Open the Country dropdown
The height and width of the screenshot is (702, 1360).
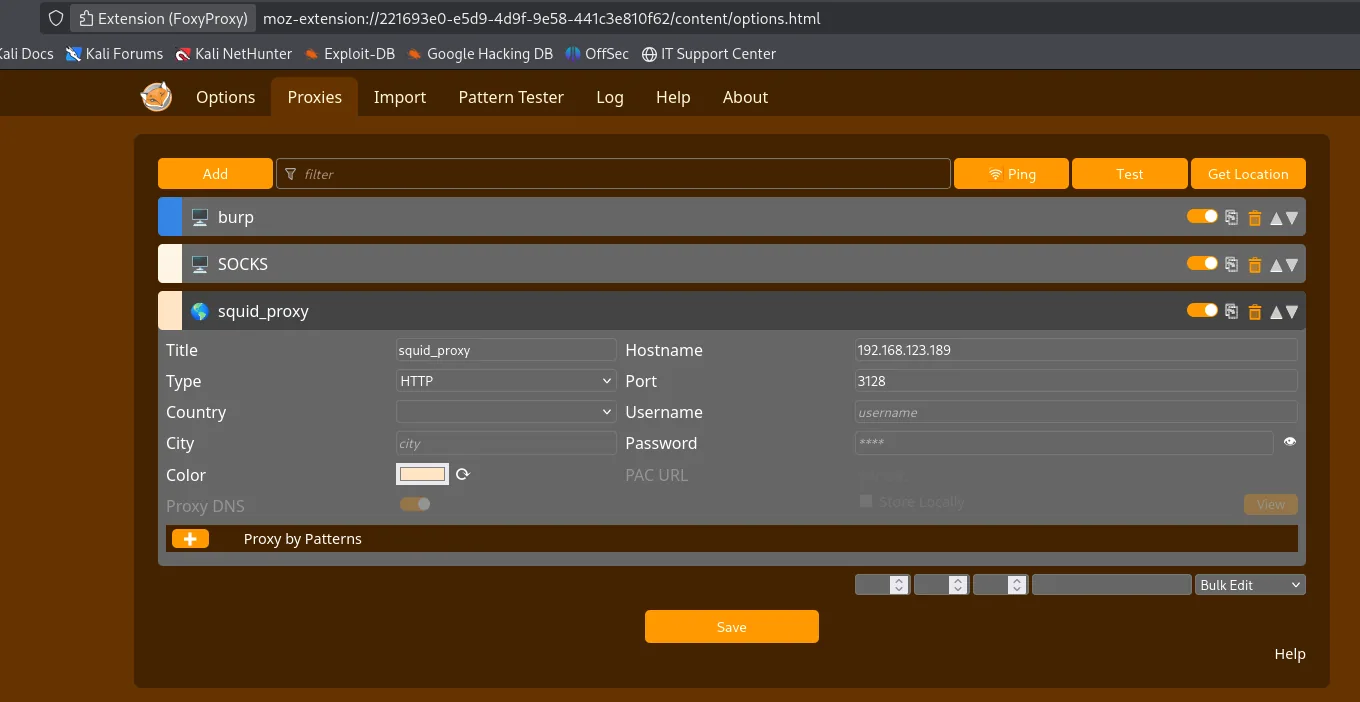tap(507, 412)
